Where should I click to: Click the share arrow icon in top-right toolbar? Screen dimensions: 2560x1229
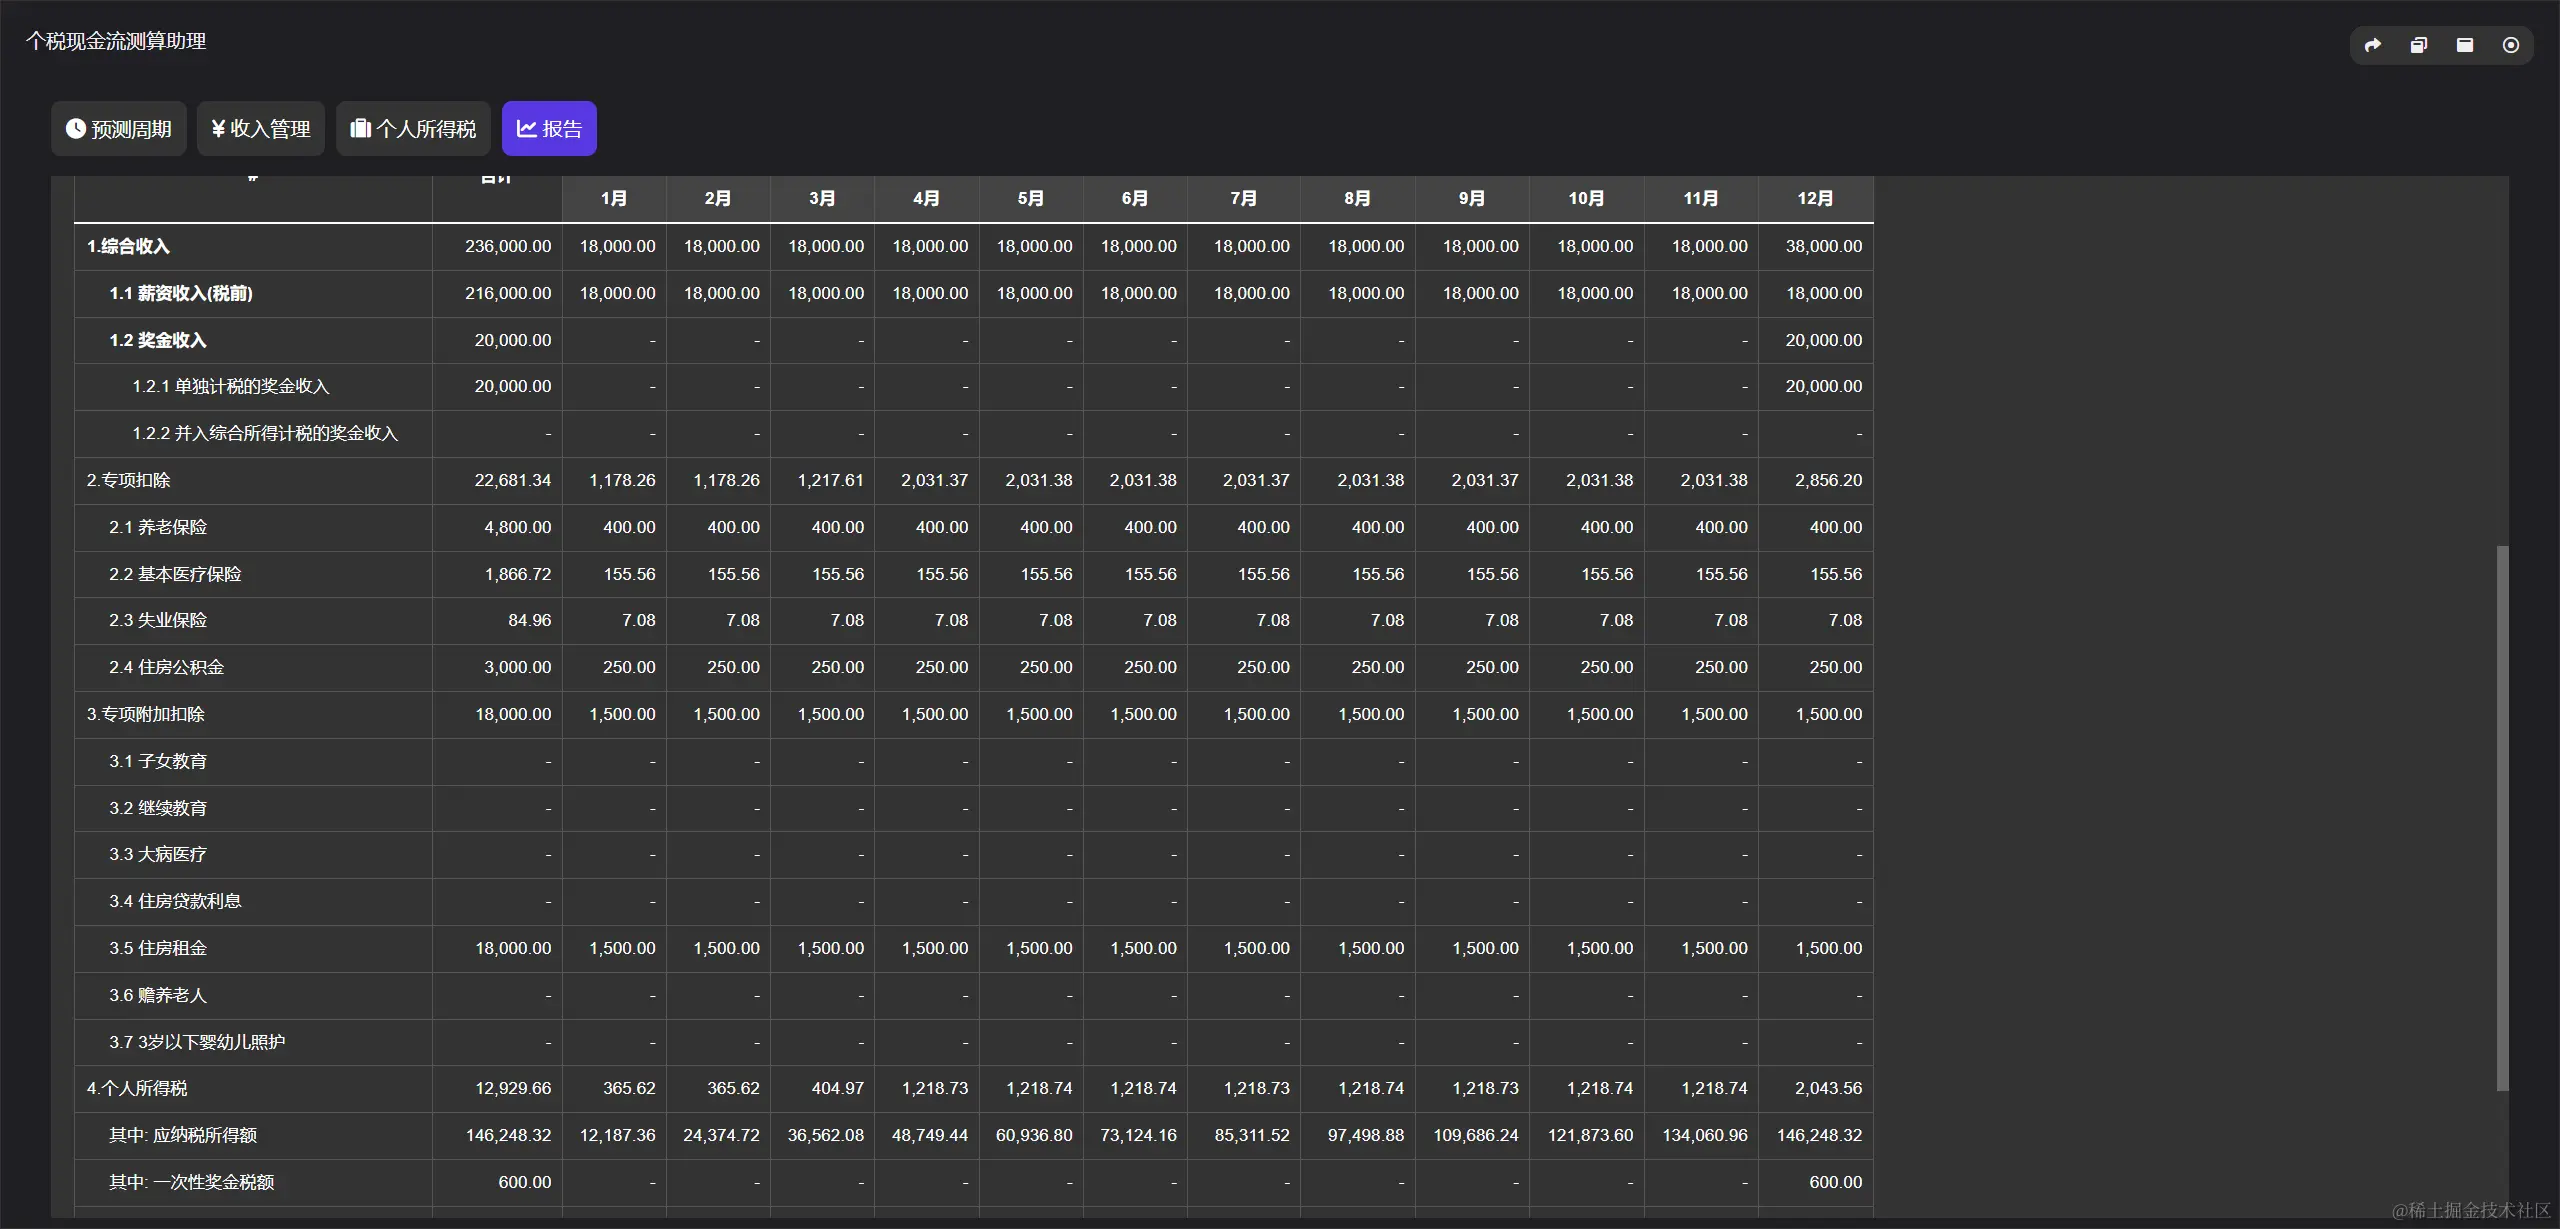pos(2372,45)
